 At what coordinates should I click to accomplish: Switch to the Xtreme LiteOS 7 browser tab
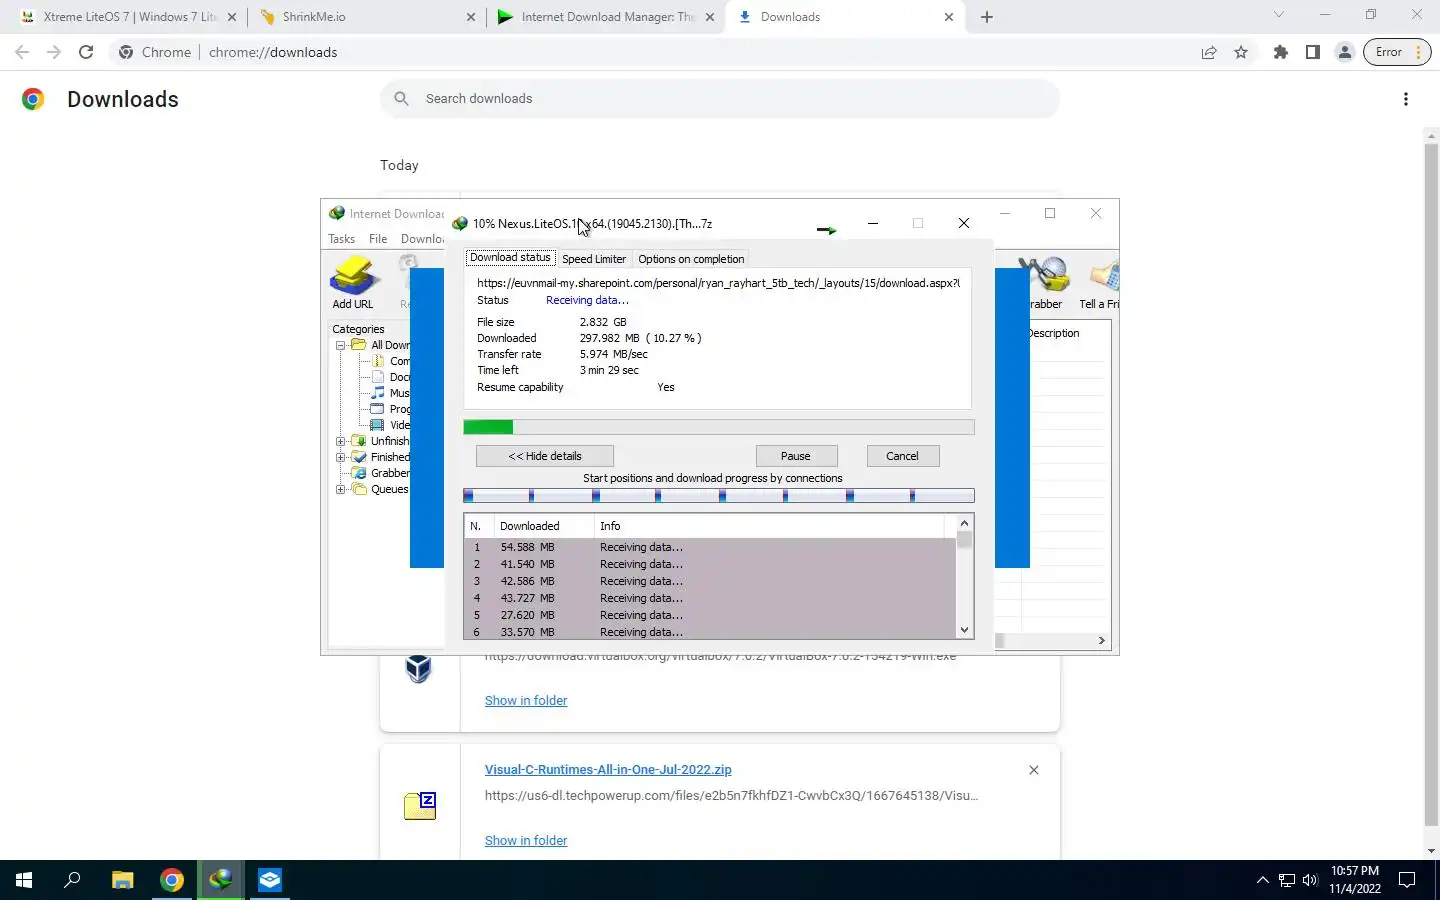(127, 17)
